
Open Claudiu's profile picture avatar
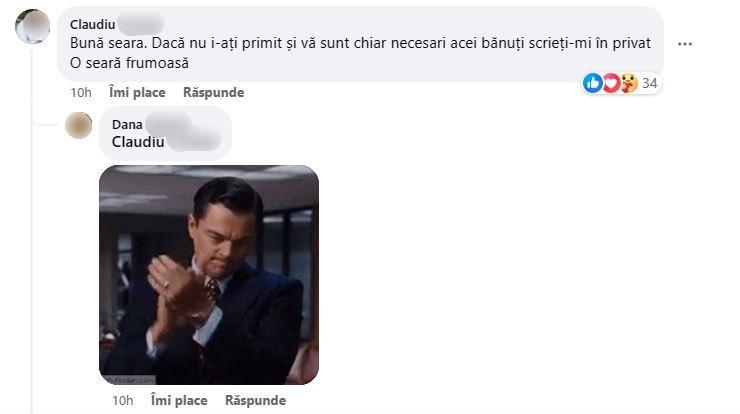tap(33, 26)
